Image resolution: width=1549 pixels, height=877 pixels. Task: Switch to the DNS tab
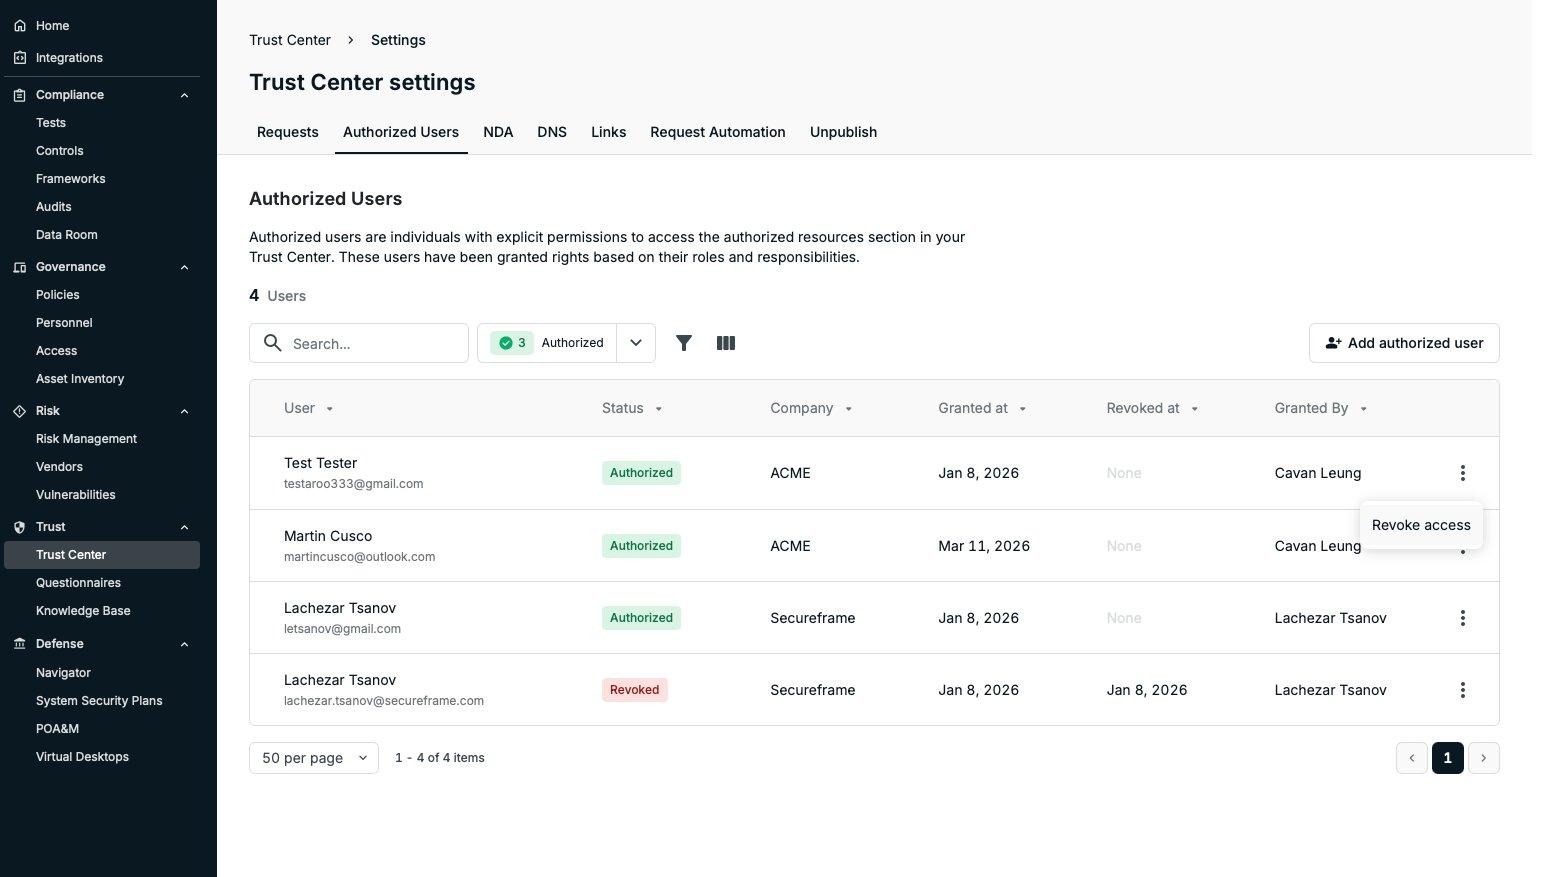[552, 132]
